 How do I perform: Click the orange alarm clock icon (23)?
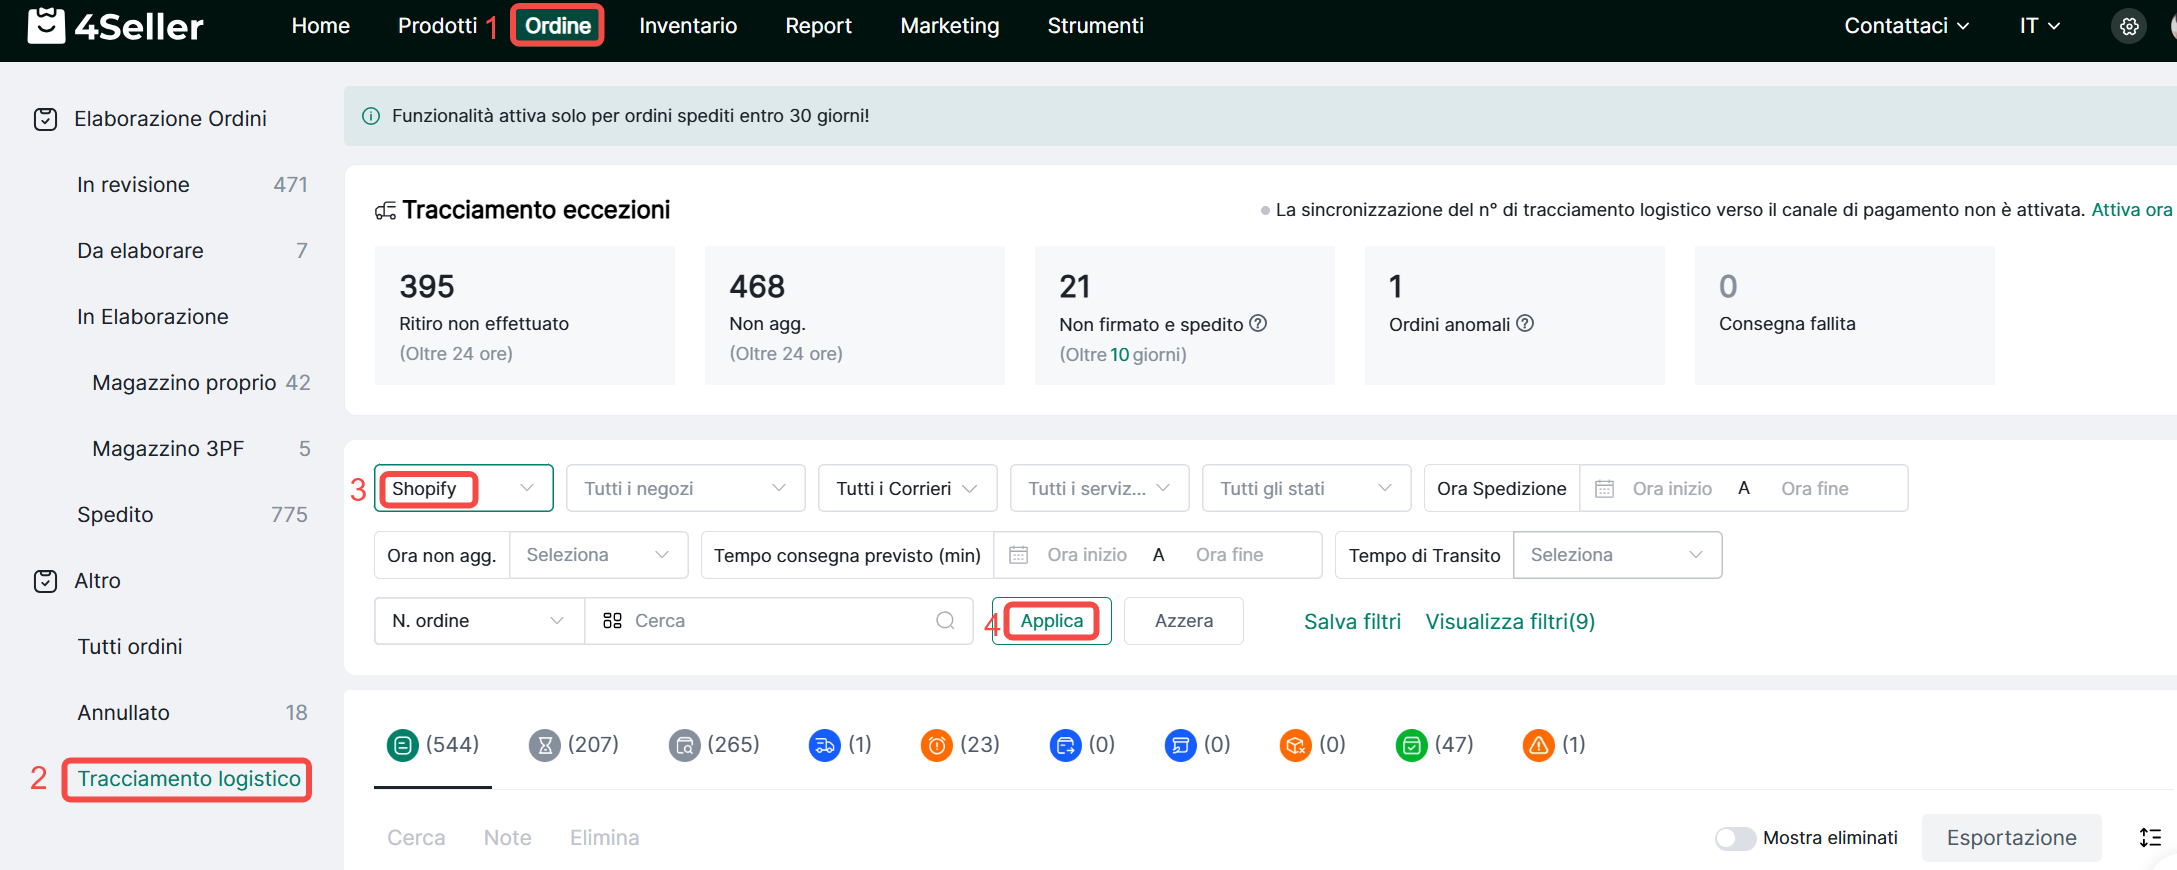[x=936, y=745]
